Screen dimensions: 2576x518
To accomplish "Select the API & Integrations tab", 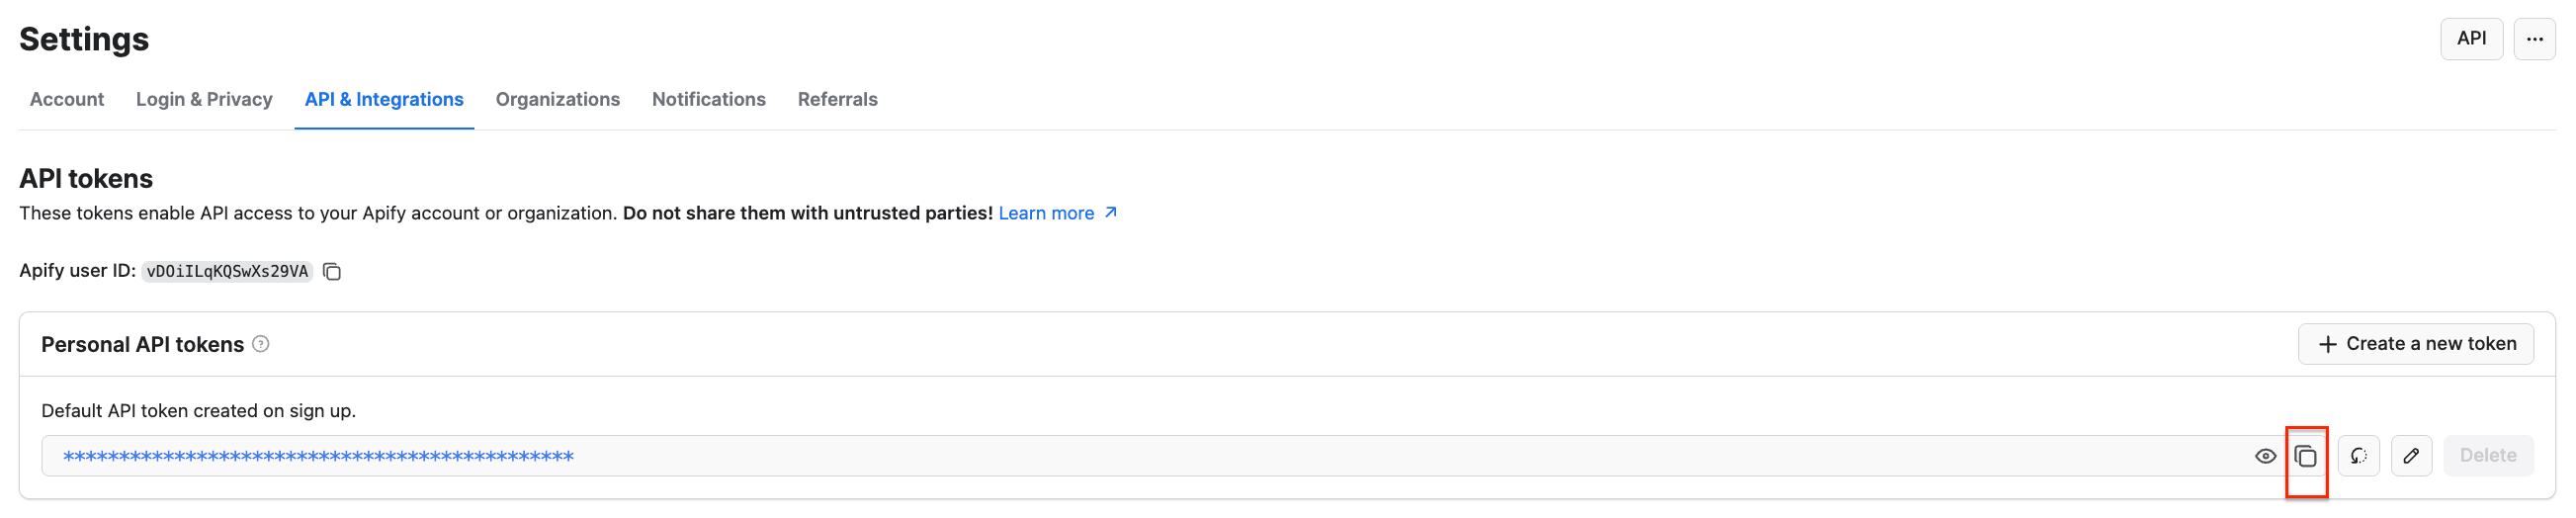I will tap(384, 99).
